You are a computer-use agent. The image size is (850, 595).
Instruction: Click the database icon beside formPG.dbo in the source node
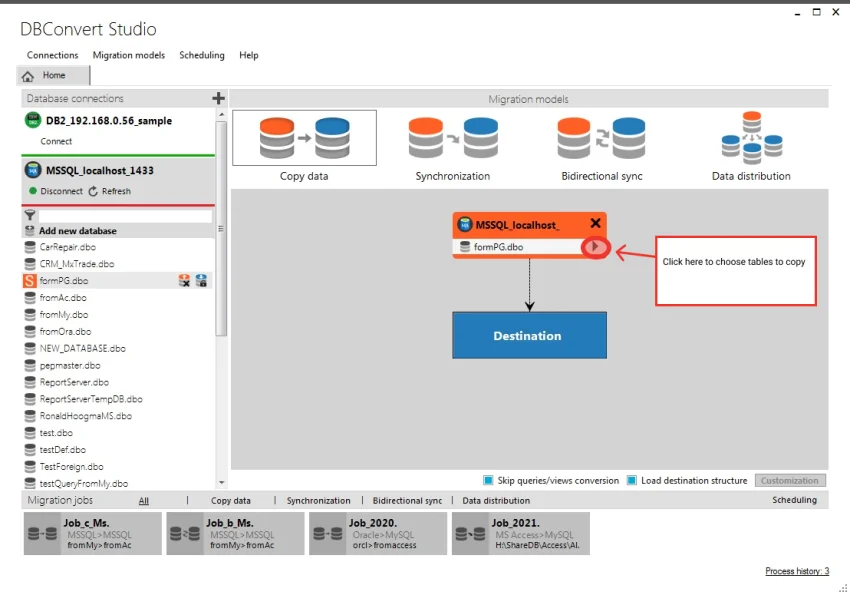[465, 247]
